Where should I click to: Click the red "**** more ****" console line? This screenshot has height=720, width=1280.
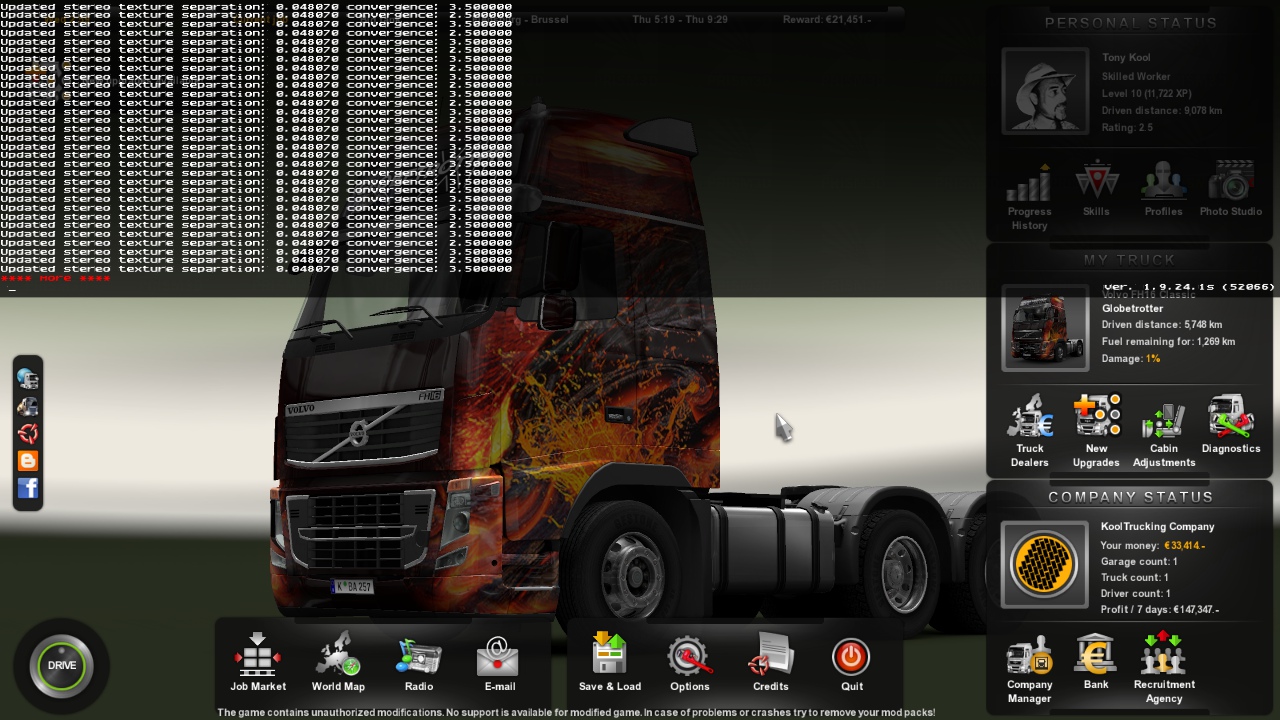click(x=55, y=278)
